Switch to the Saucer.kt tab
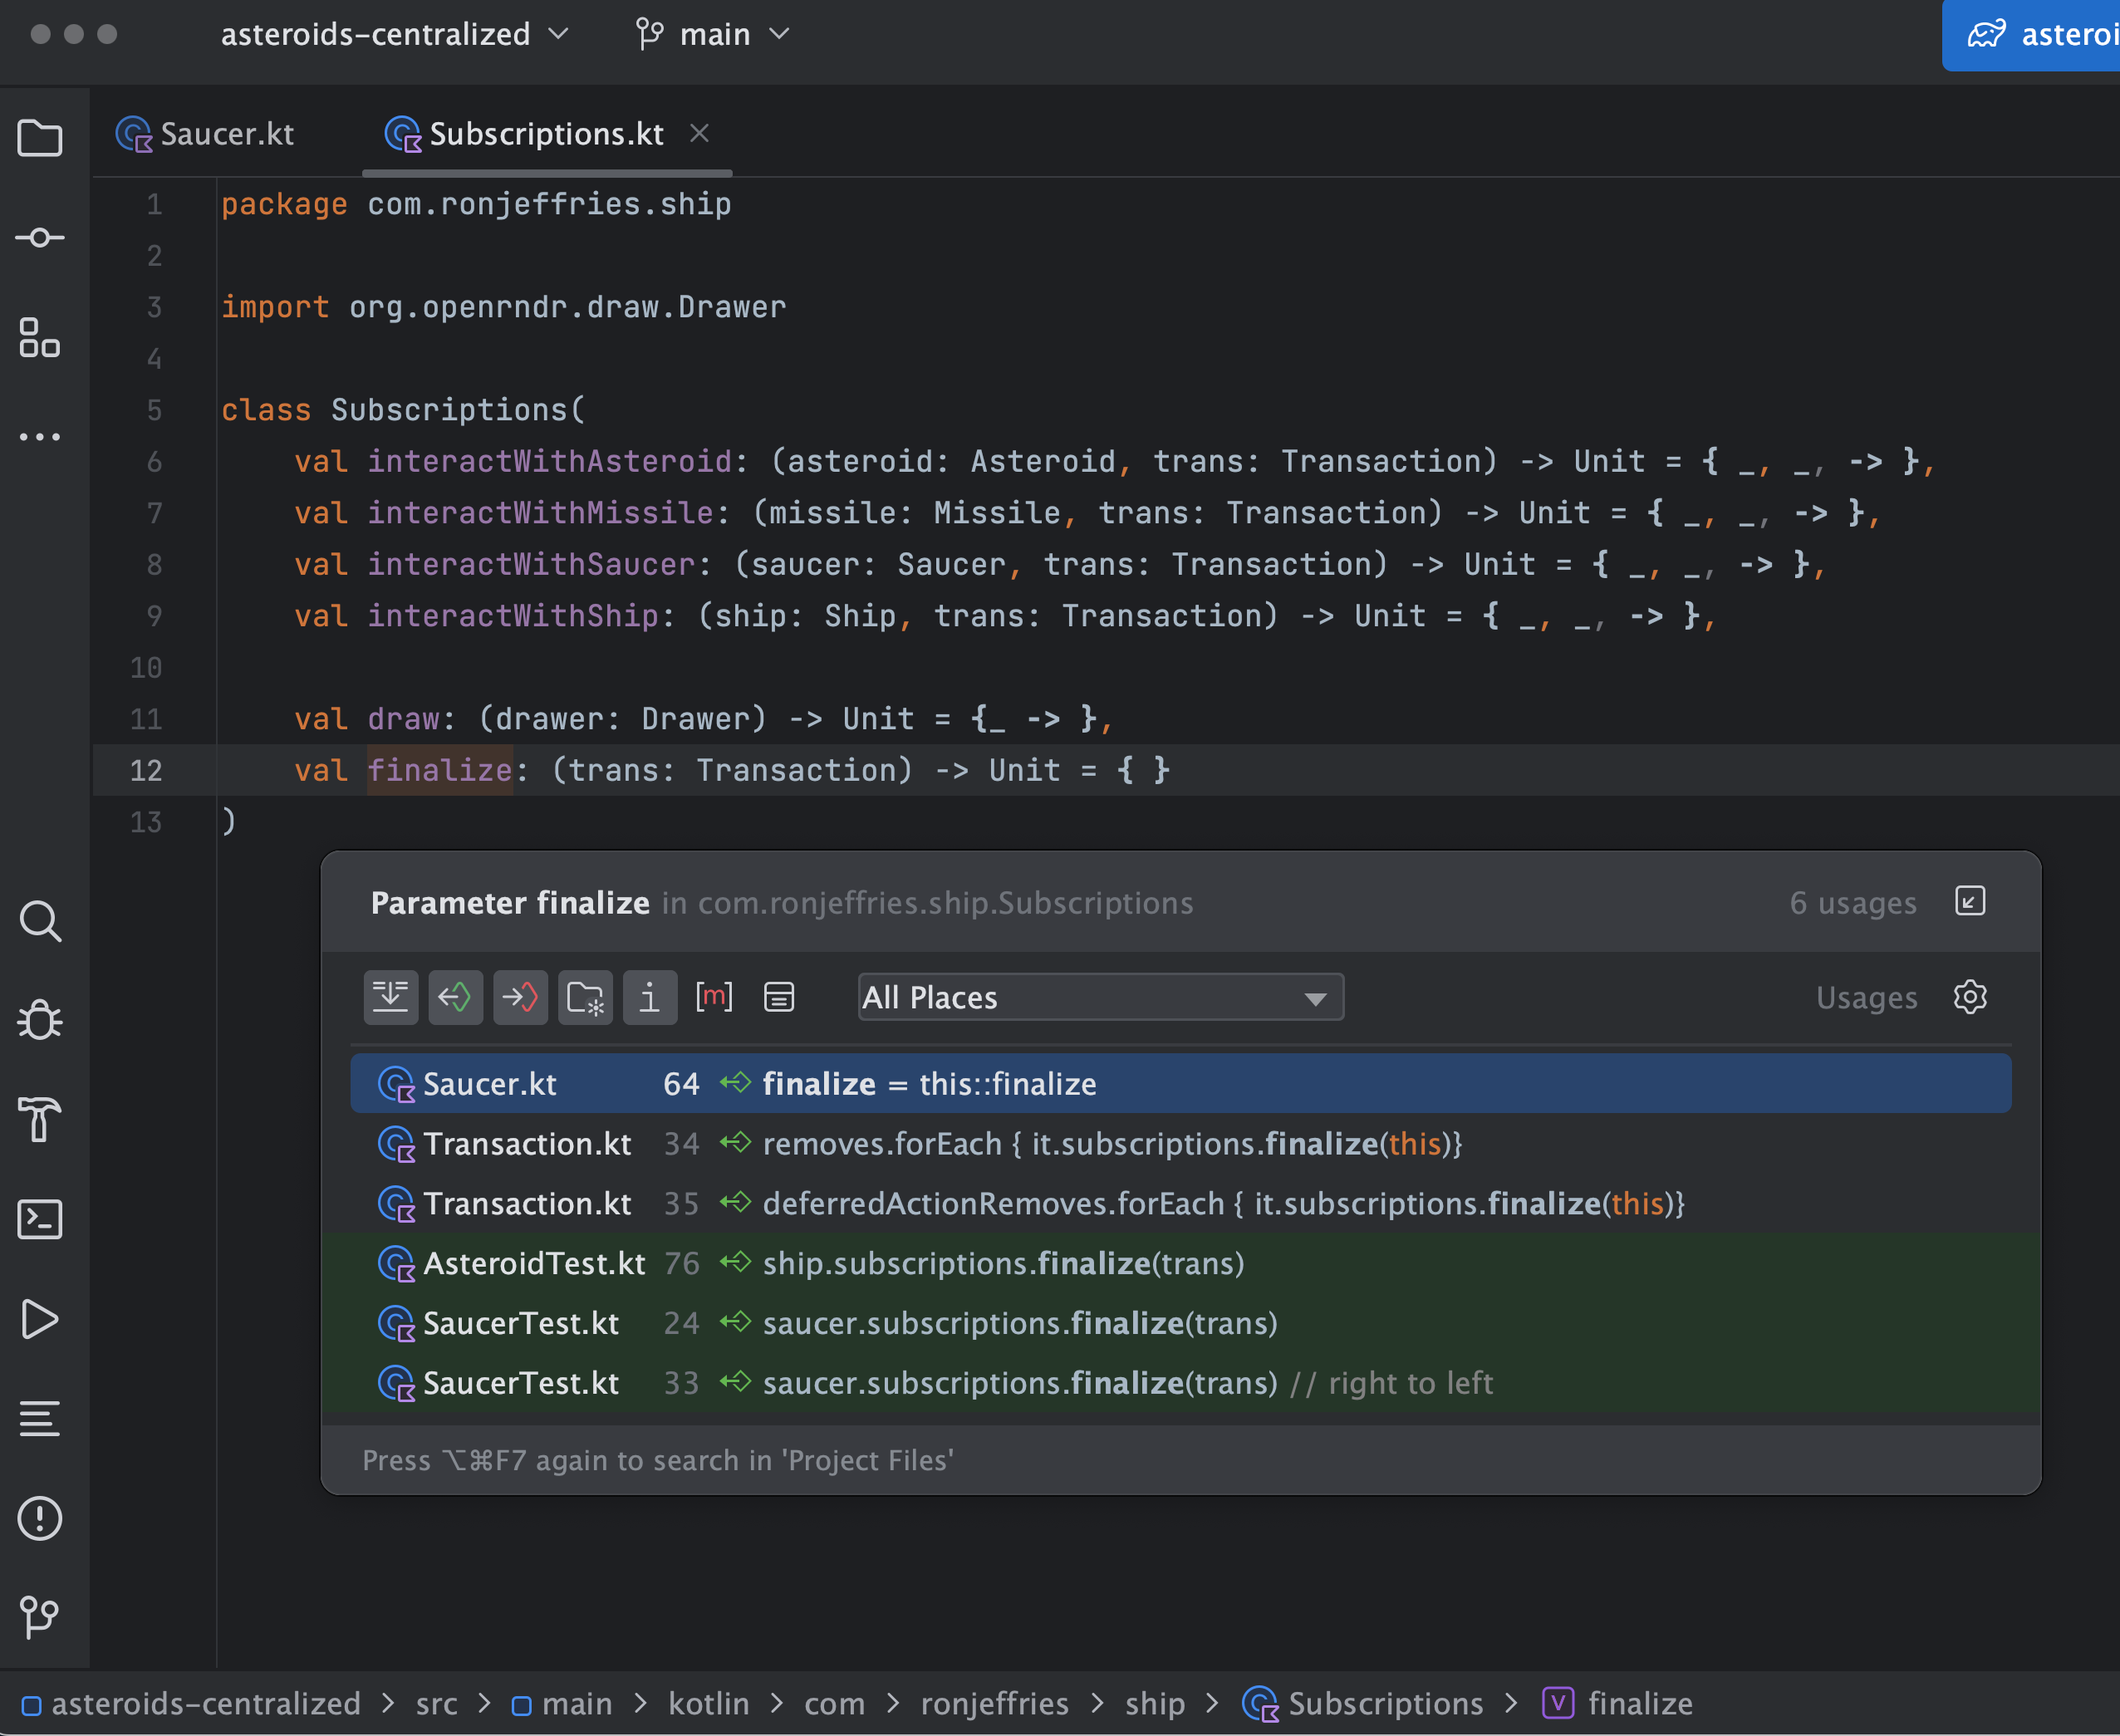This screenshot has height=1736, width=2120. pyautogui.click(x=206, y=134)
